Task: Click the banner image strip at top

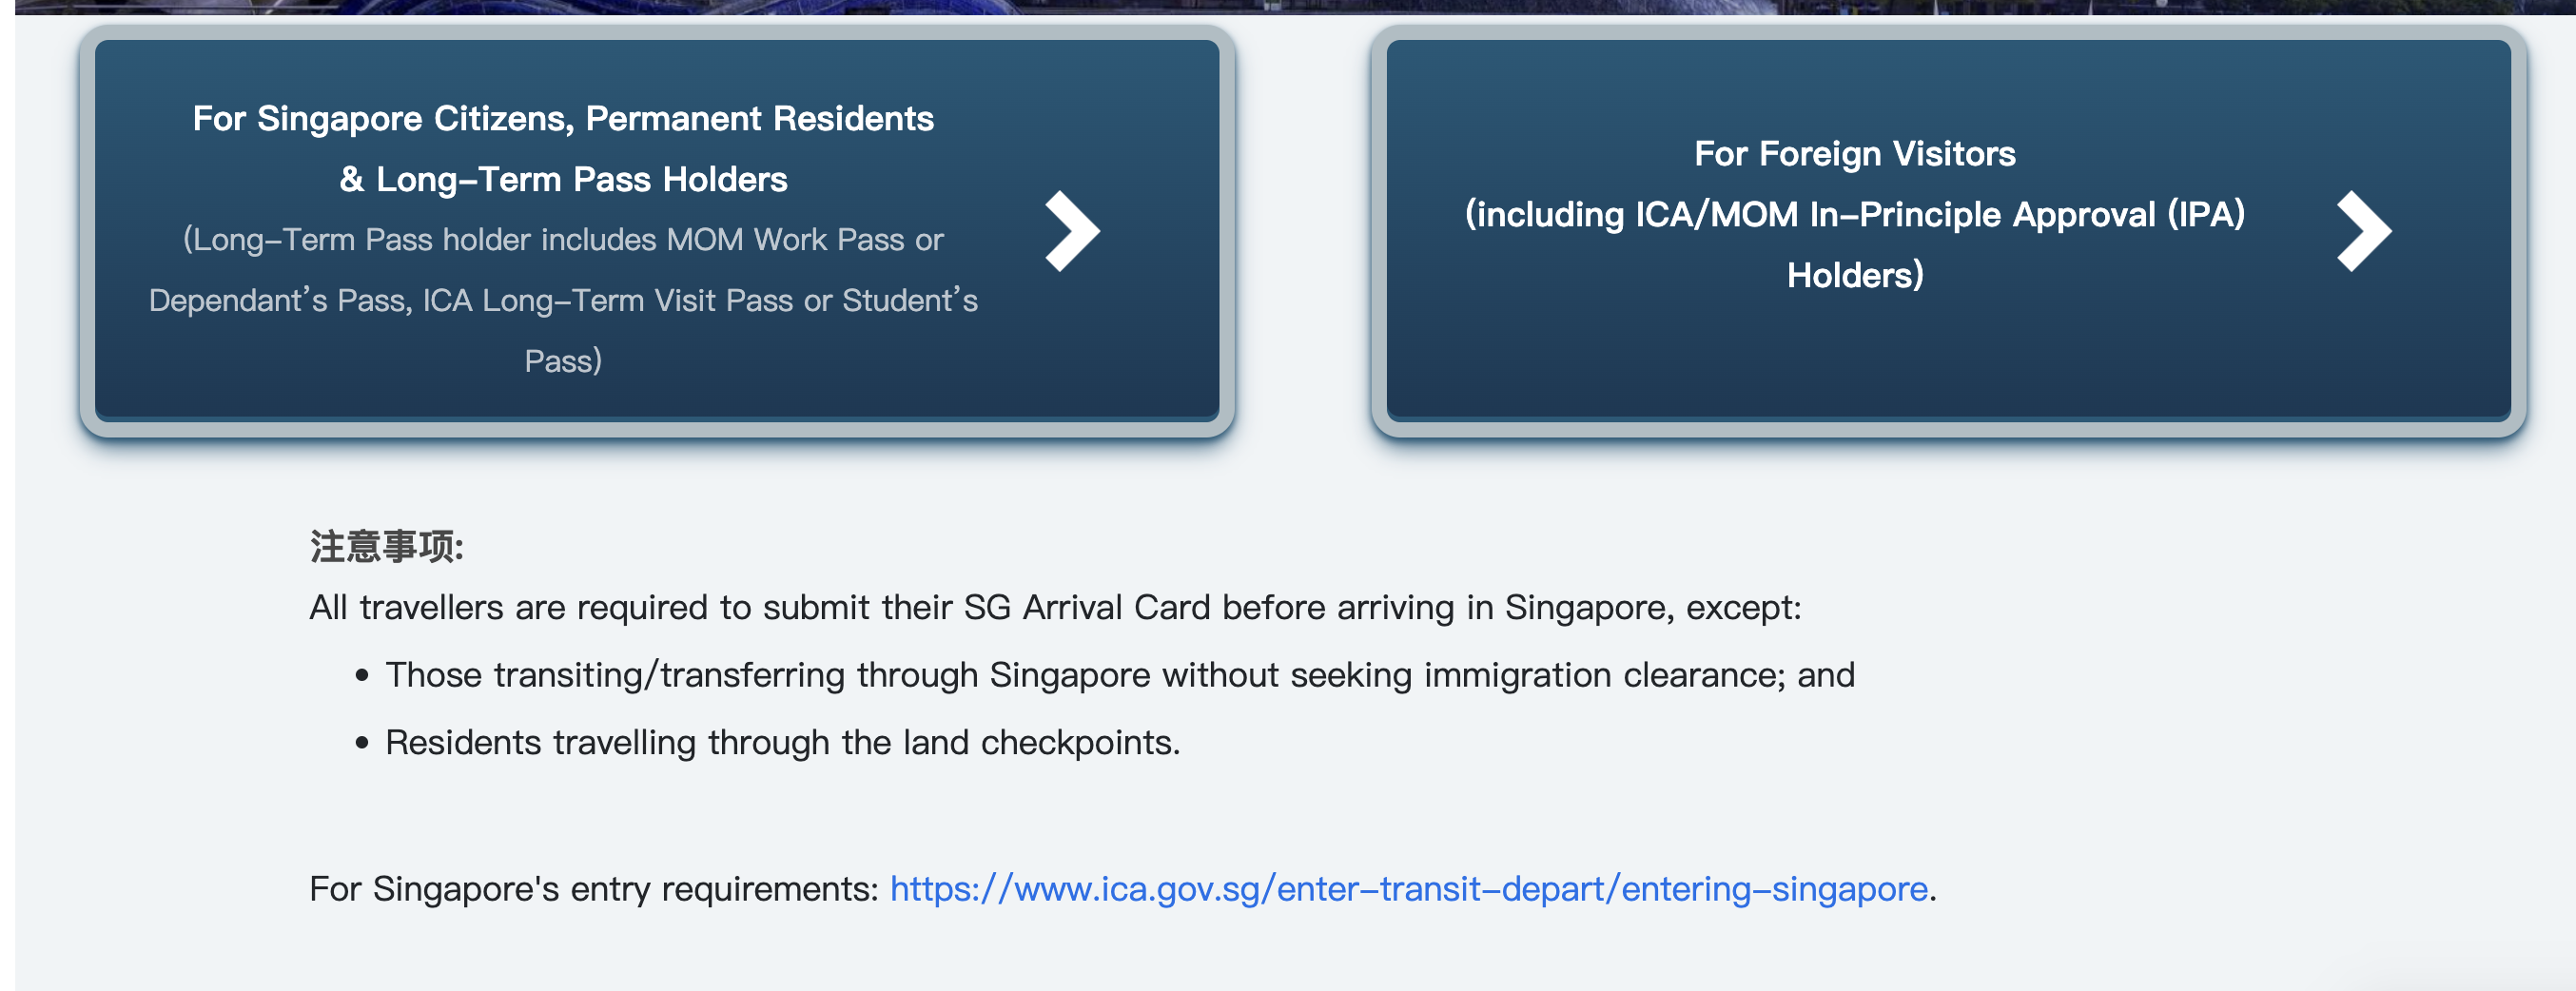Action: pyautogui.click(x=1288, y=6)
